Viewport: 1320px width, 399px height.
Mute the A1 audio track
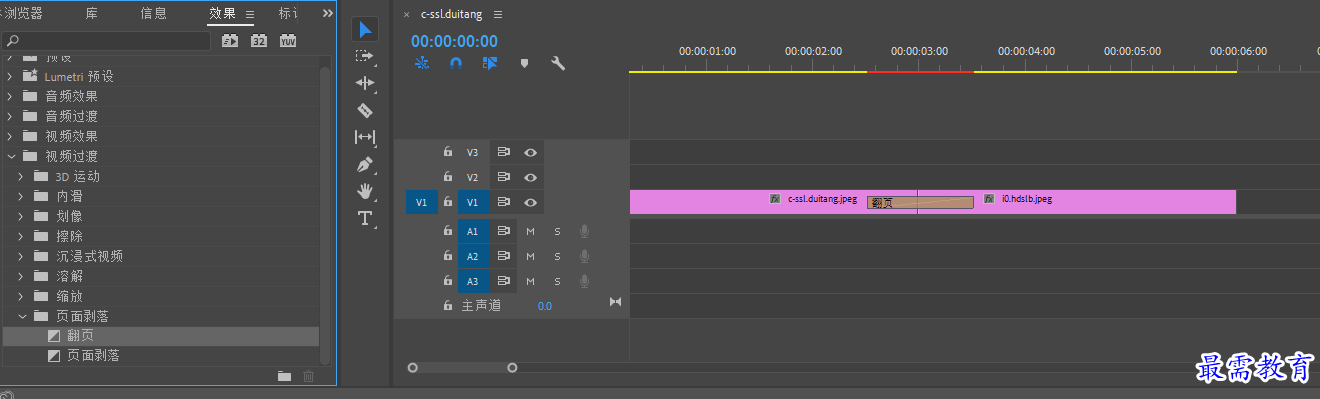(x=530, y=232)
